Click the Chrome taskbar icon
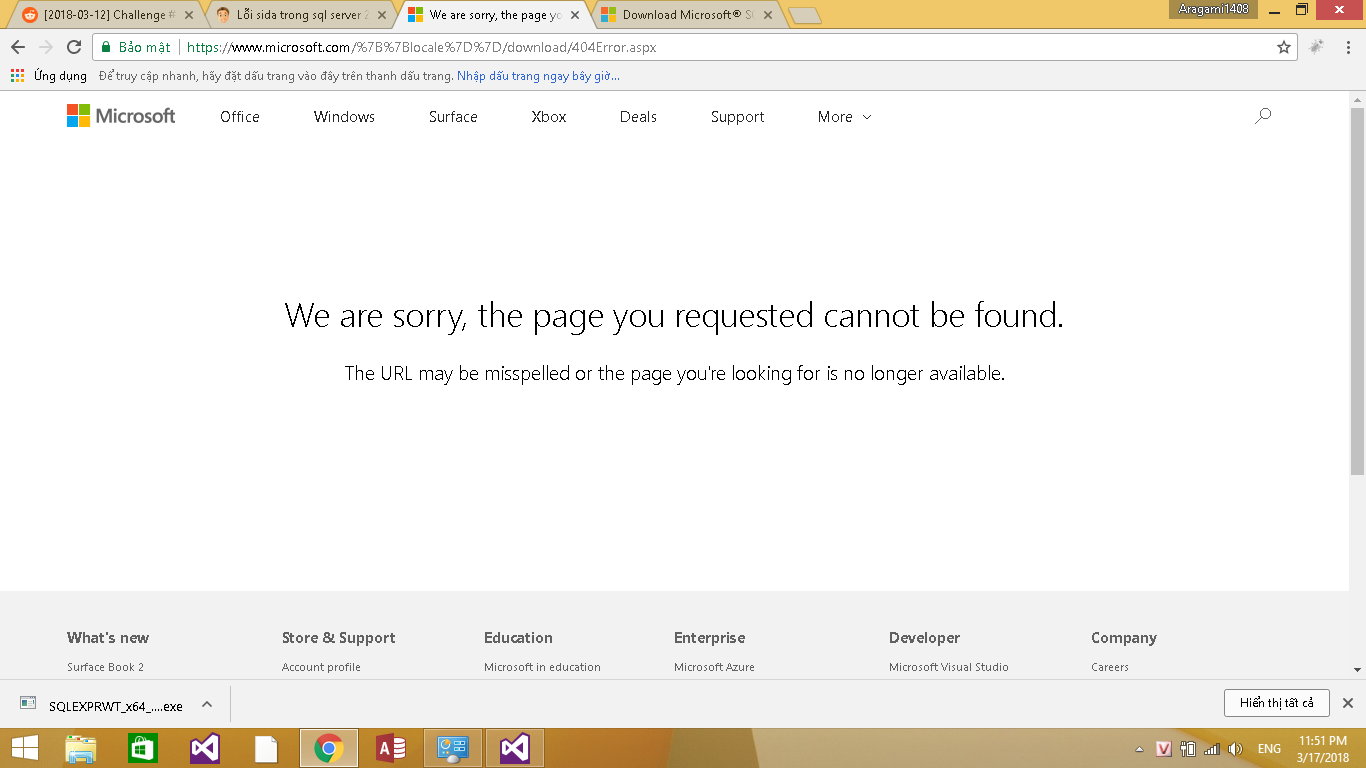This screenshot has height=768, width=1366. pyautogui.click(x=328, y=748)
